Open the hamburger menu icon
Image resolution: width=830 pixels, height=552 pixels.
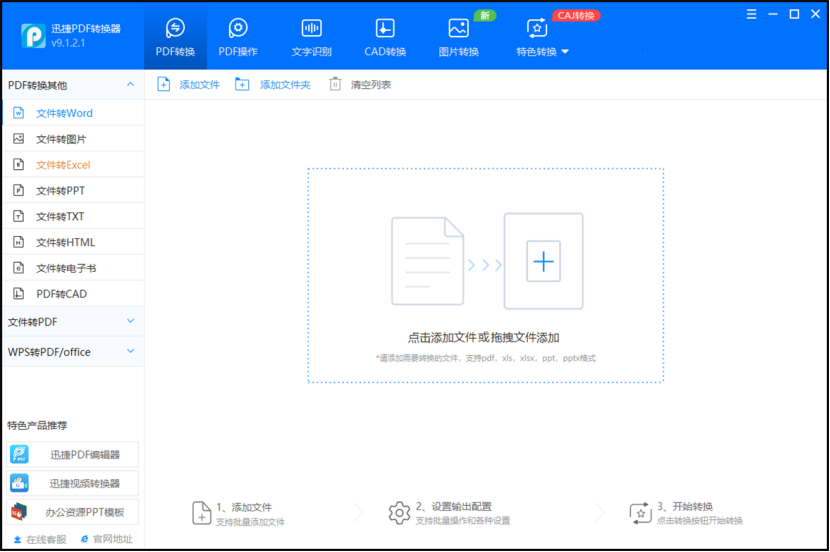(x=751, y=14)
